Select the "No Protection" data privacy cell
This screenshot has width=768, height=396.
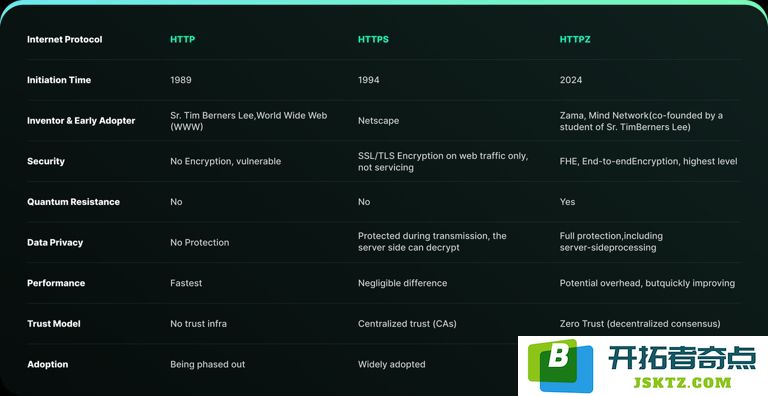[x=199, y=243]
